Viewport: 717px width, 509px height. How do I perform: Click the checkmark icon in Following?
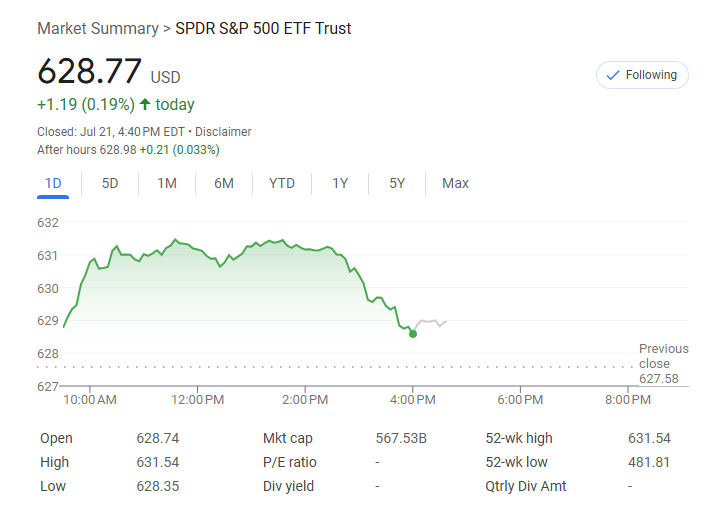611,75
